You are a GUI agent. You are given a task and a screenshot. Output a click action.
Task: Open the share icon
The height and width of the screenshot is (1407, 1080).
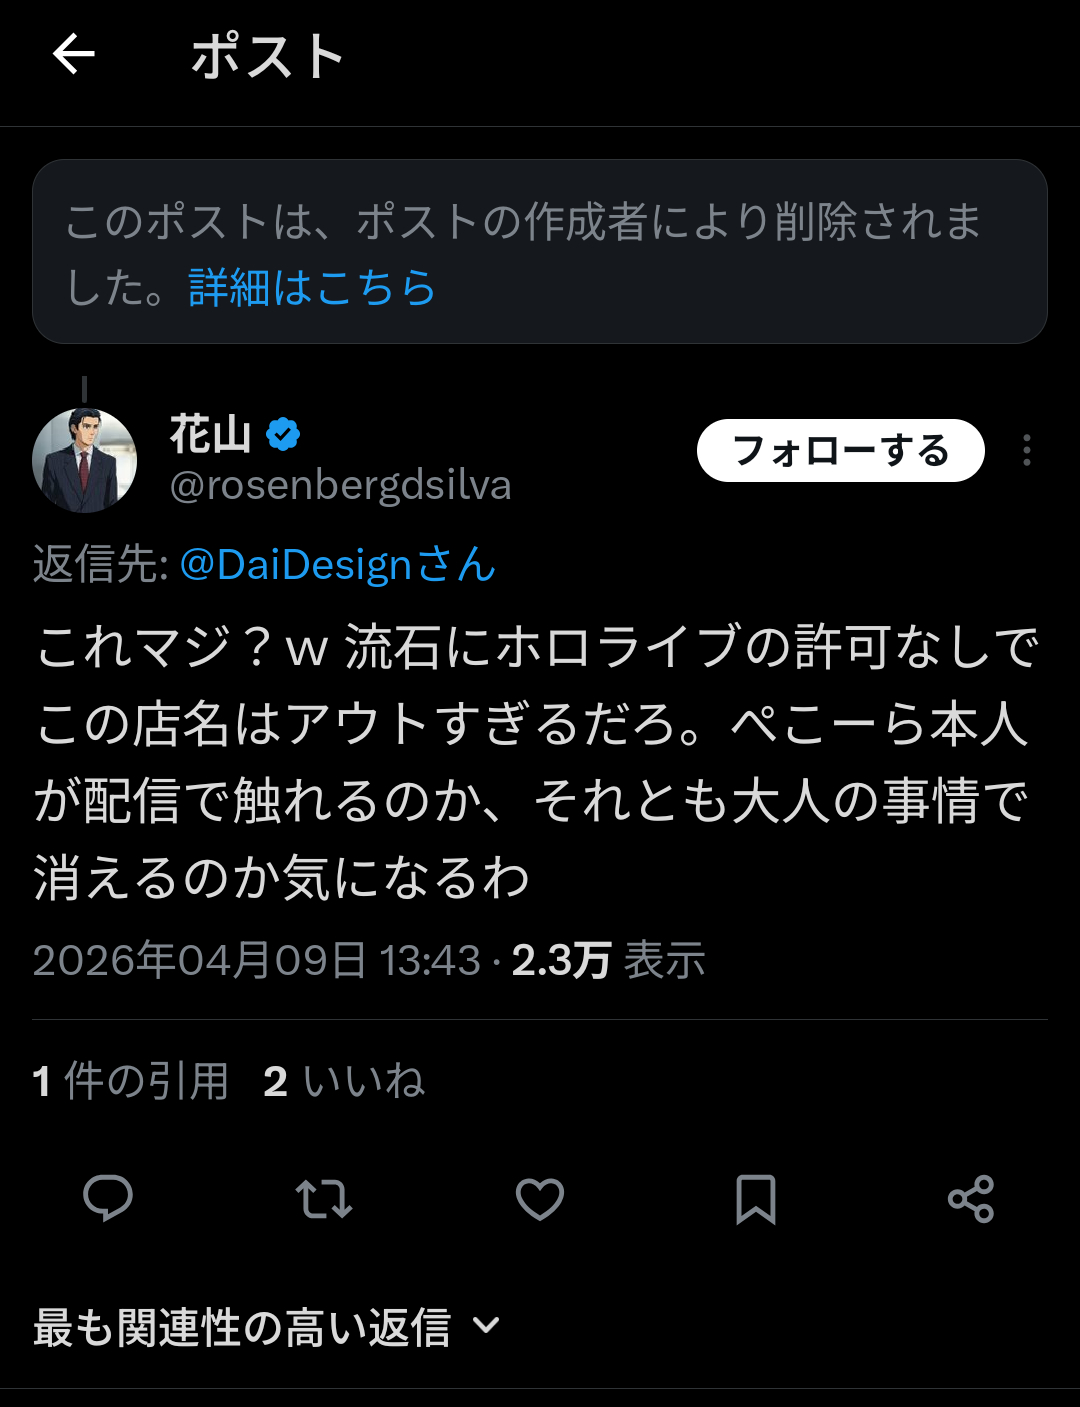971,1198
